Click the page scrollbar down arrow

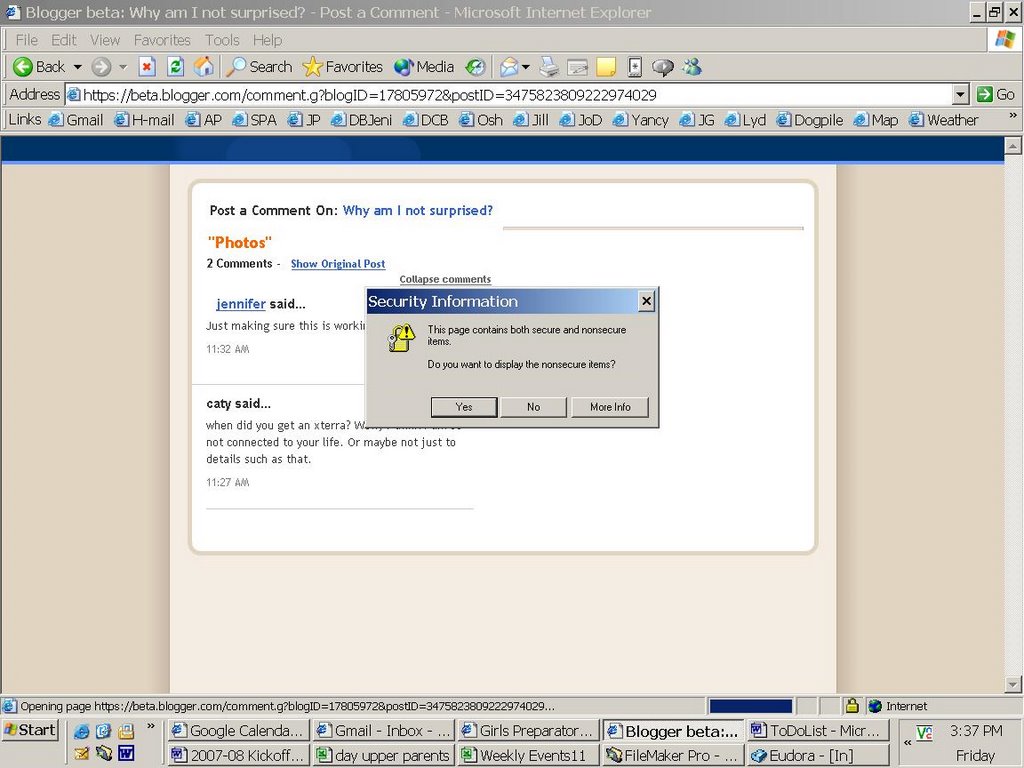[1013, 684]
